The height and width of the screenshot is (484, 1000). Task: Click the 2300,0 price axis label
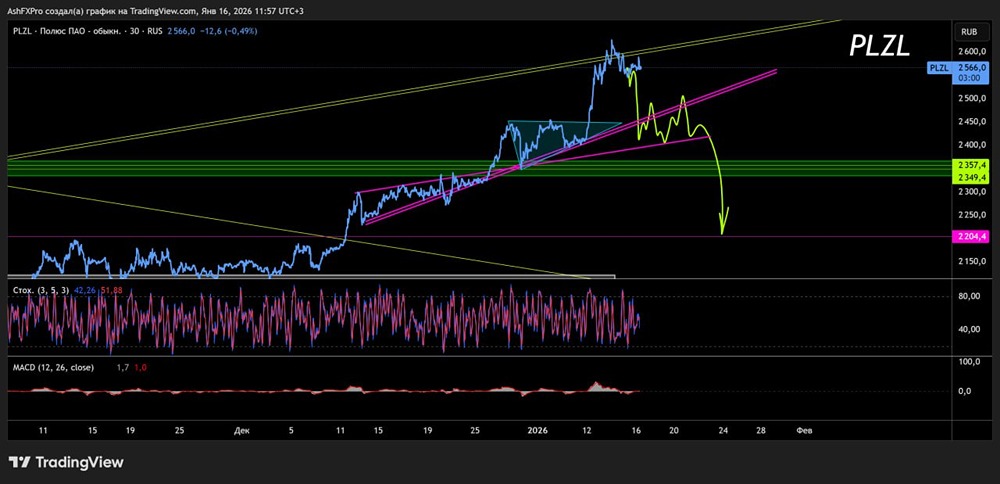pyautogui.click(x=973, y=191)
